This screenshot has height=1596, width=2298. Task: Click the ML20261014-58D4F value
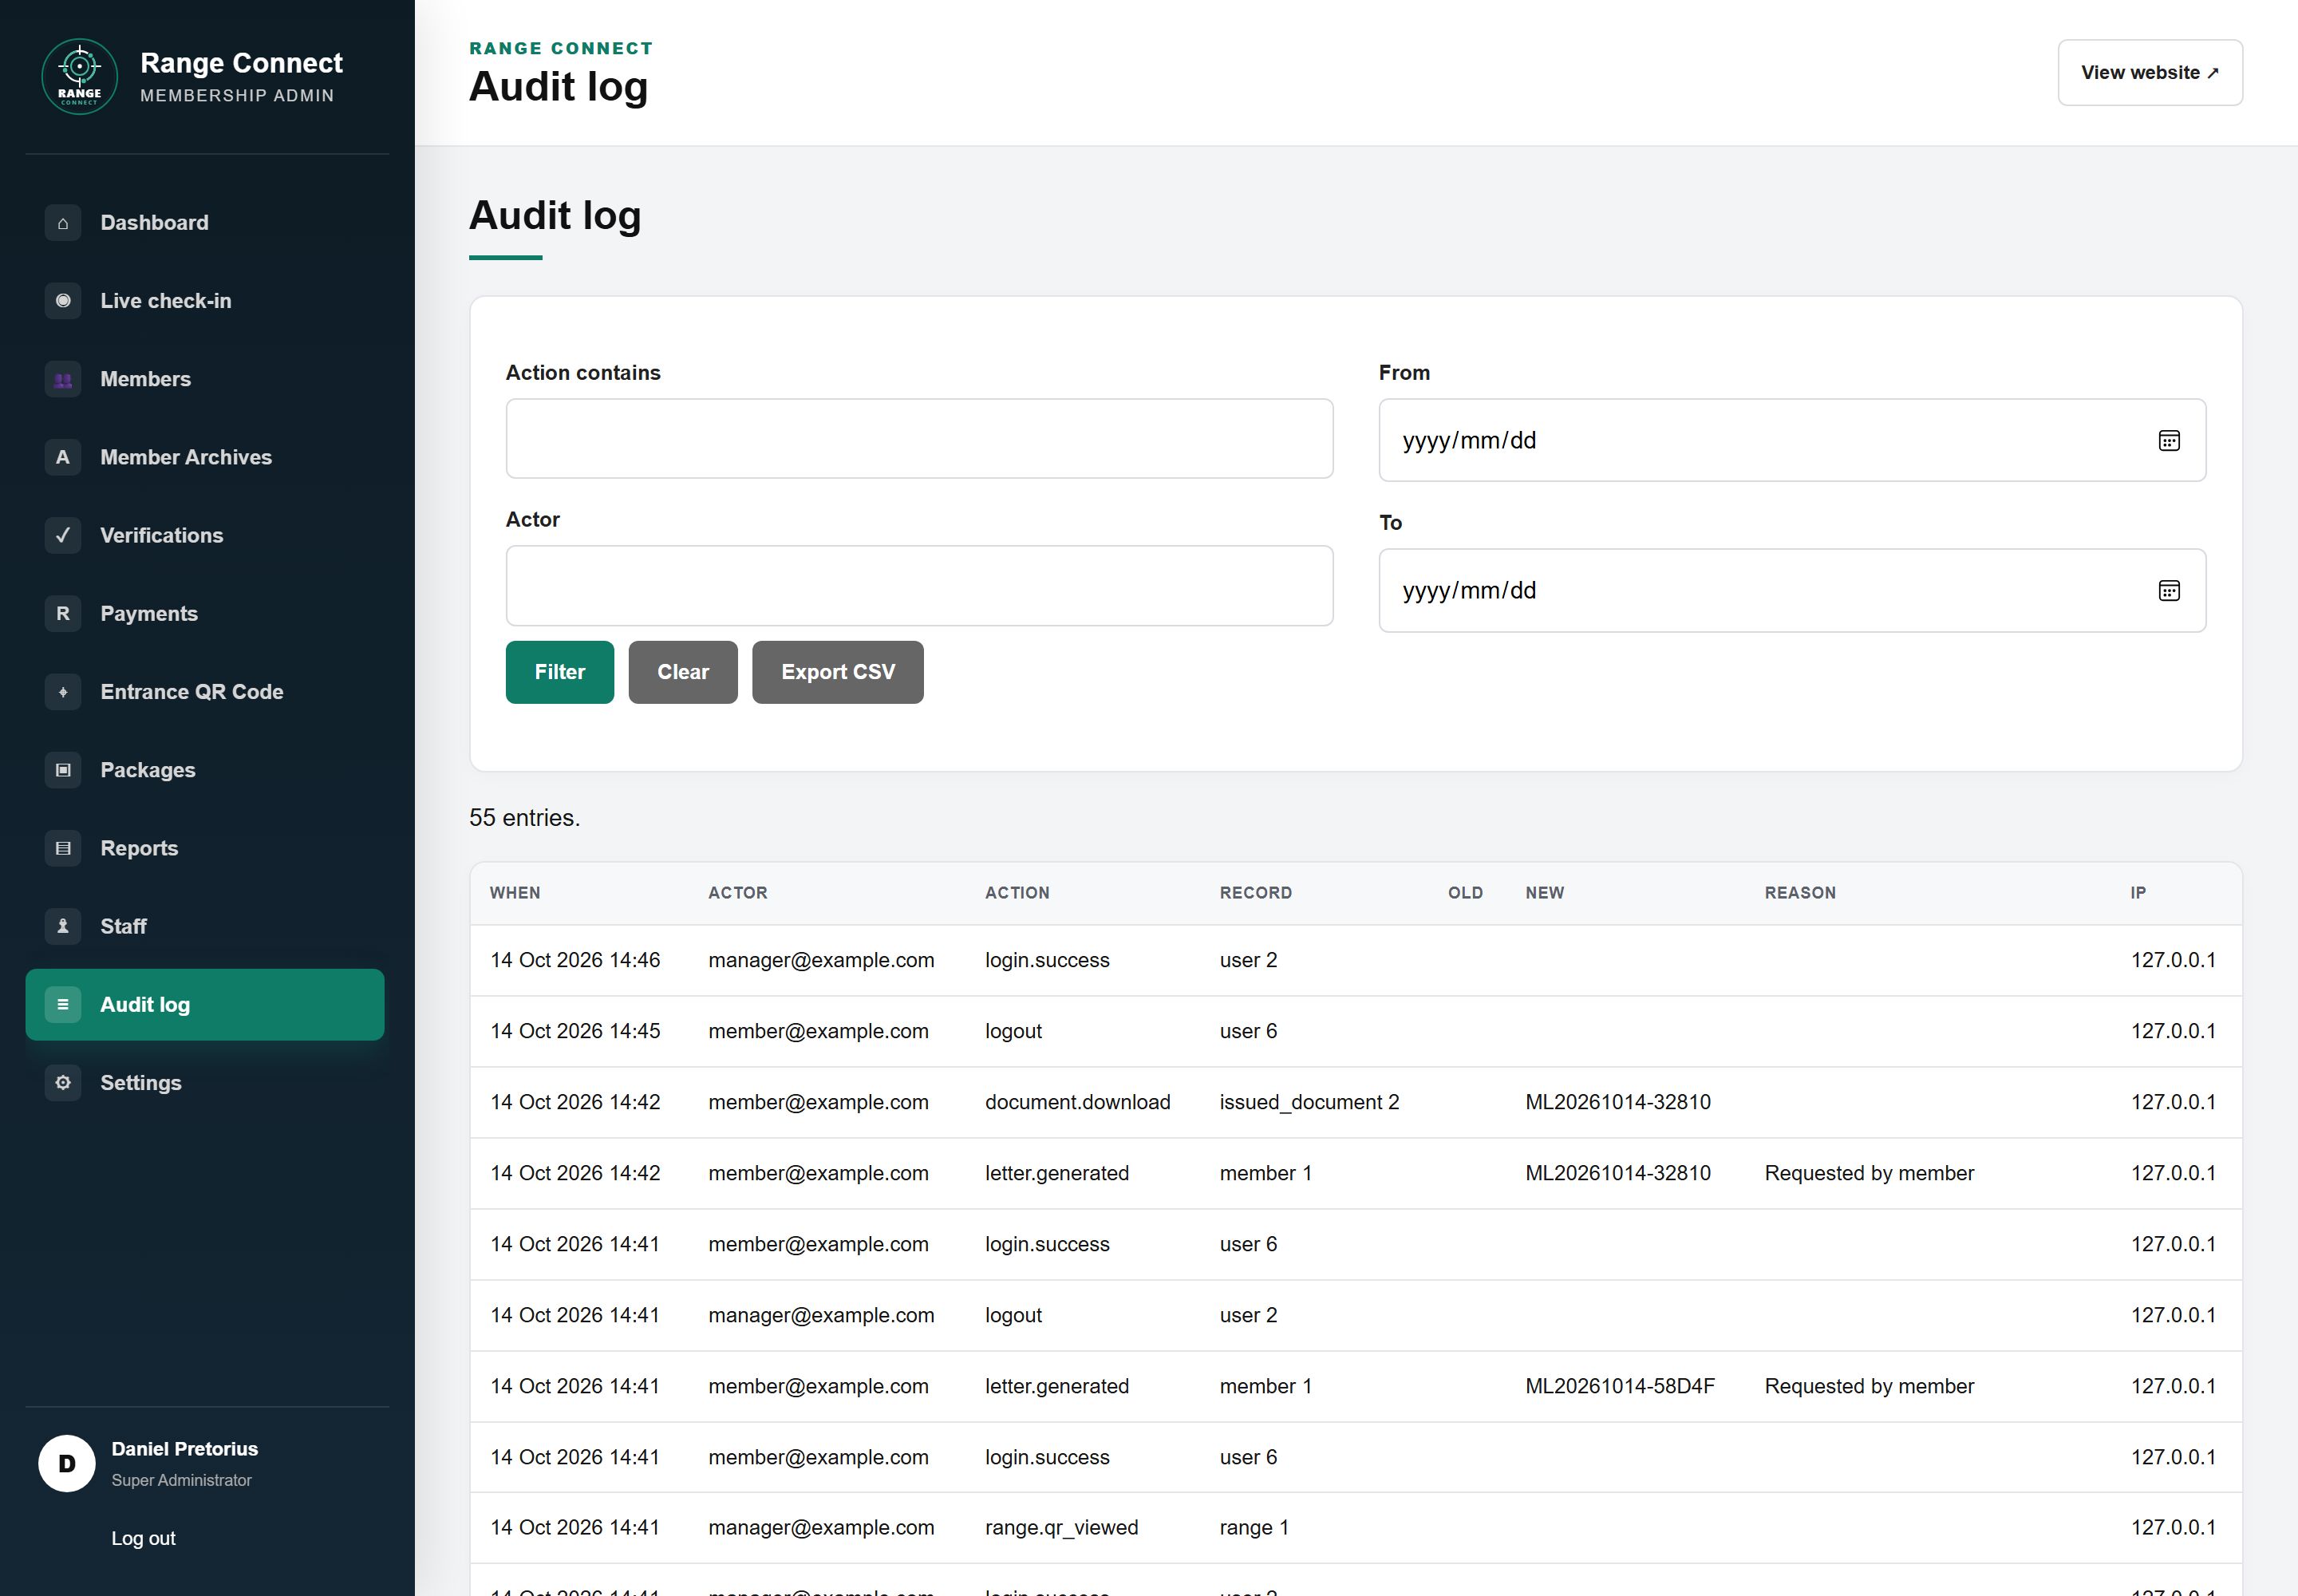coord(1619,1386)
